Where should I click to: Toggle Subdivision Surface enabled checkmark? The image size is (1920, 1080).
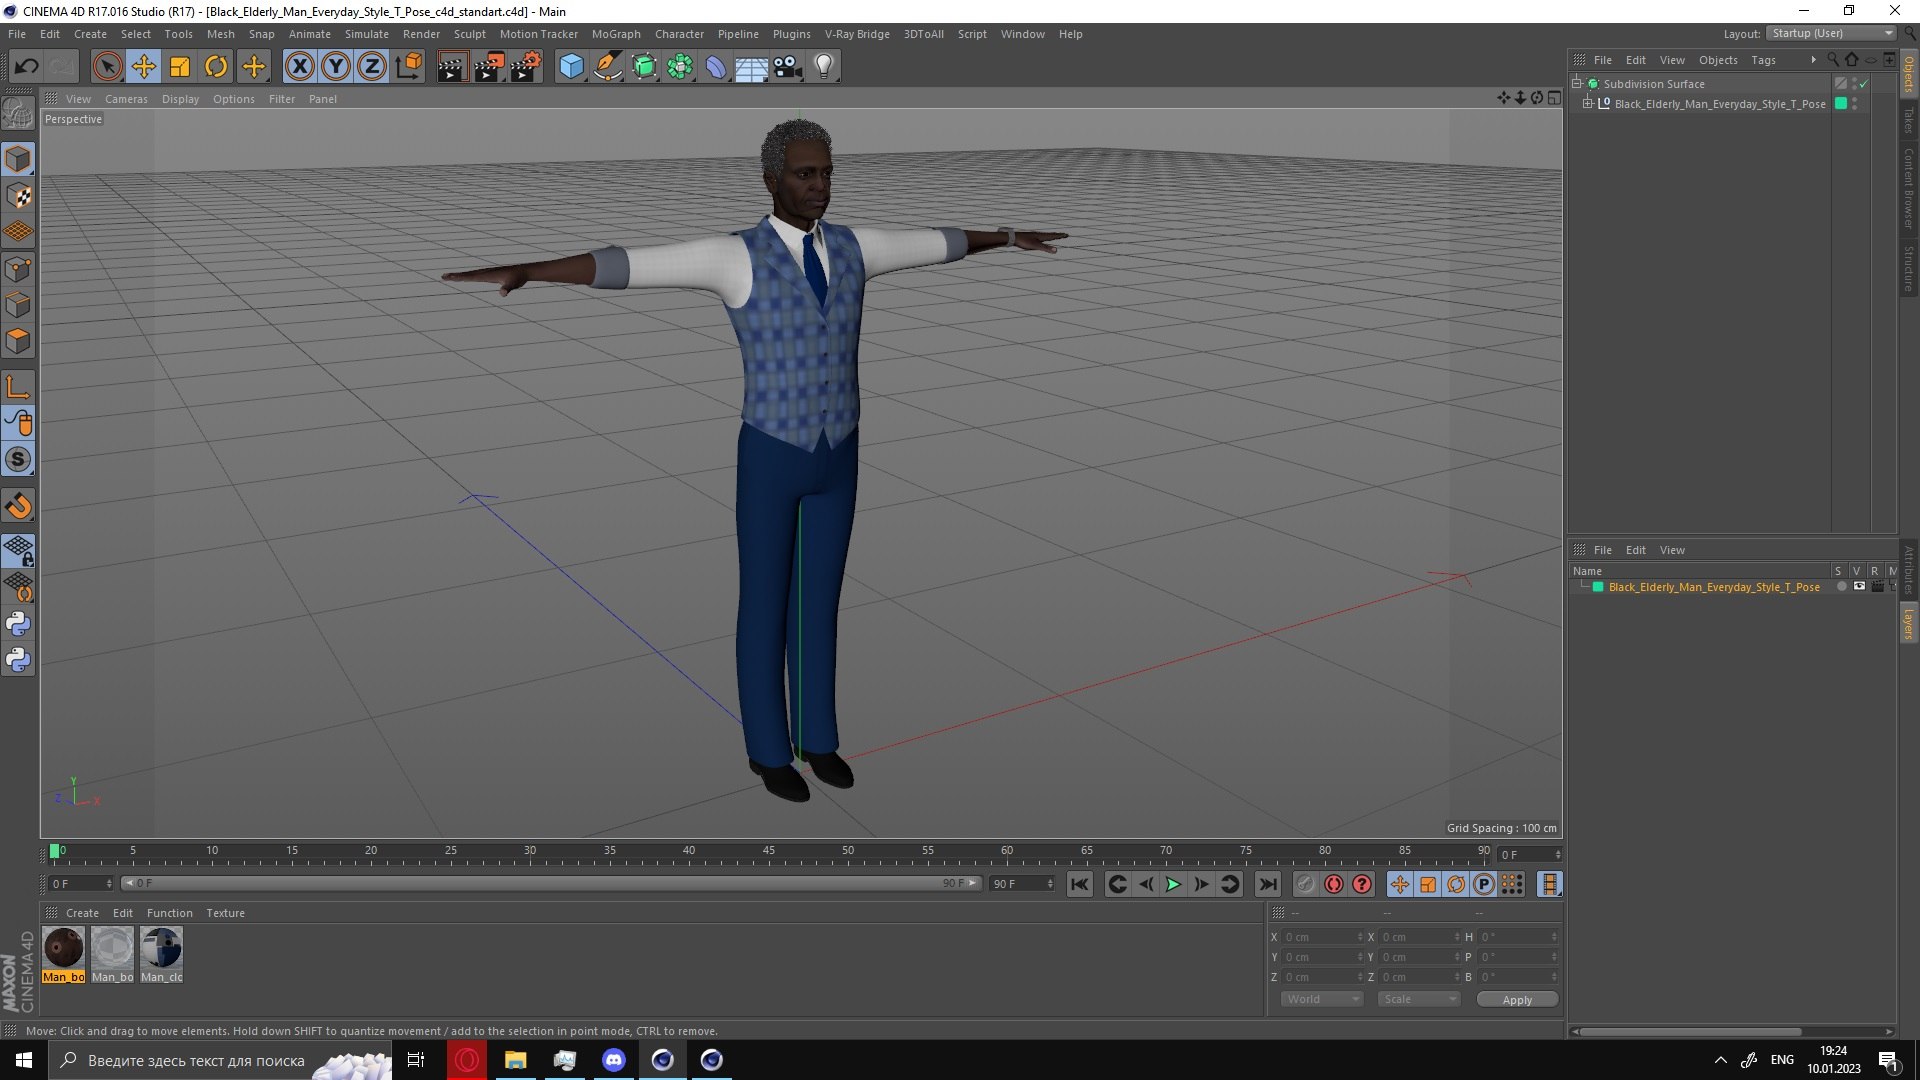[x=1863, y=84]
